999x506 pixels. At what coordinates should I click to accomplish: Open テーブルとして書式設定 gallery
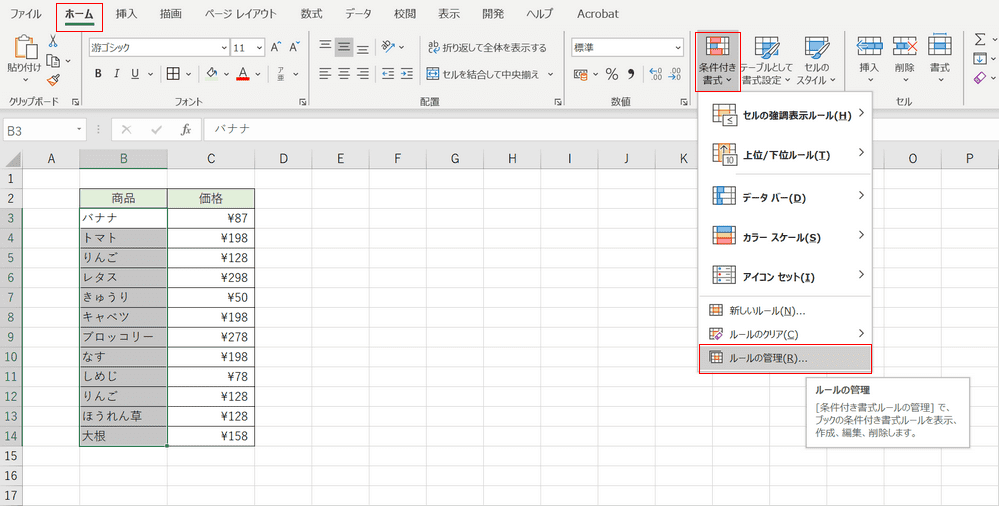pyautogui.click(x=766, y=62)
